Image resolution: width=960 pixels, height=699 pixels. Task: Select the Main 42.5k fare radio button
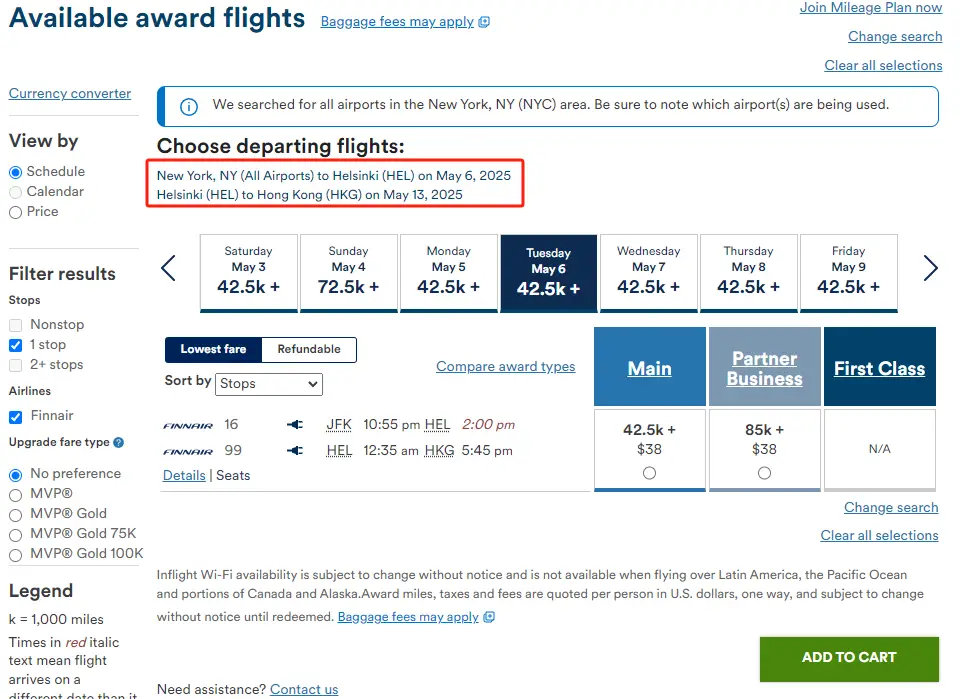[650, 473]
